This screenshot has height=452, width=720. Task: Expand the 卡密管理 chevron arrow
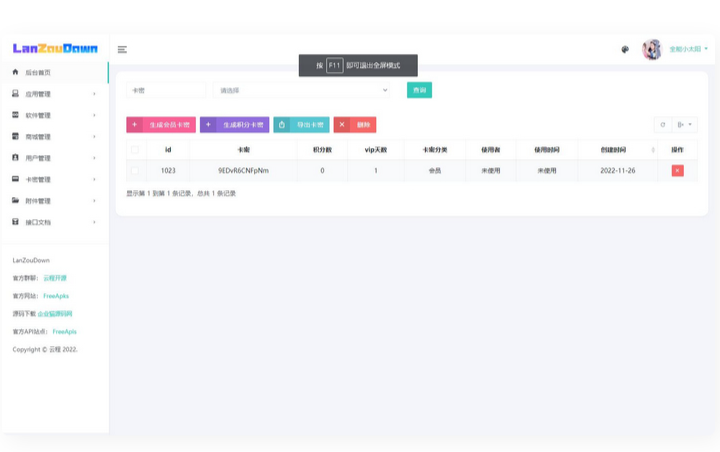94,179
